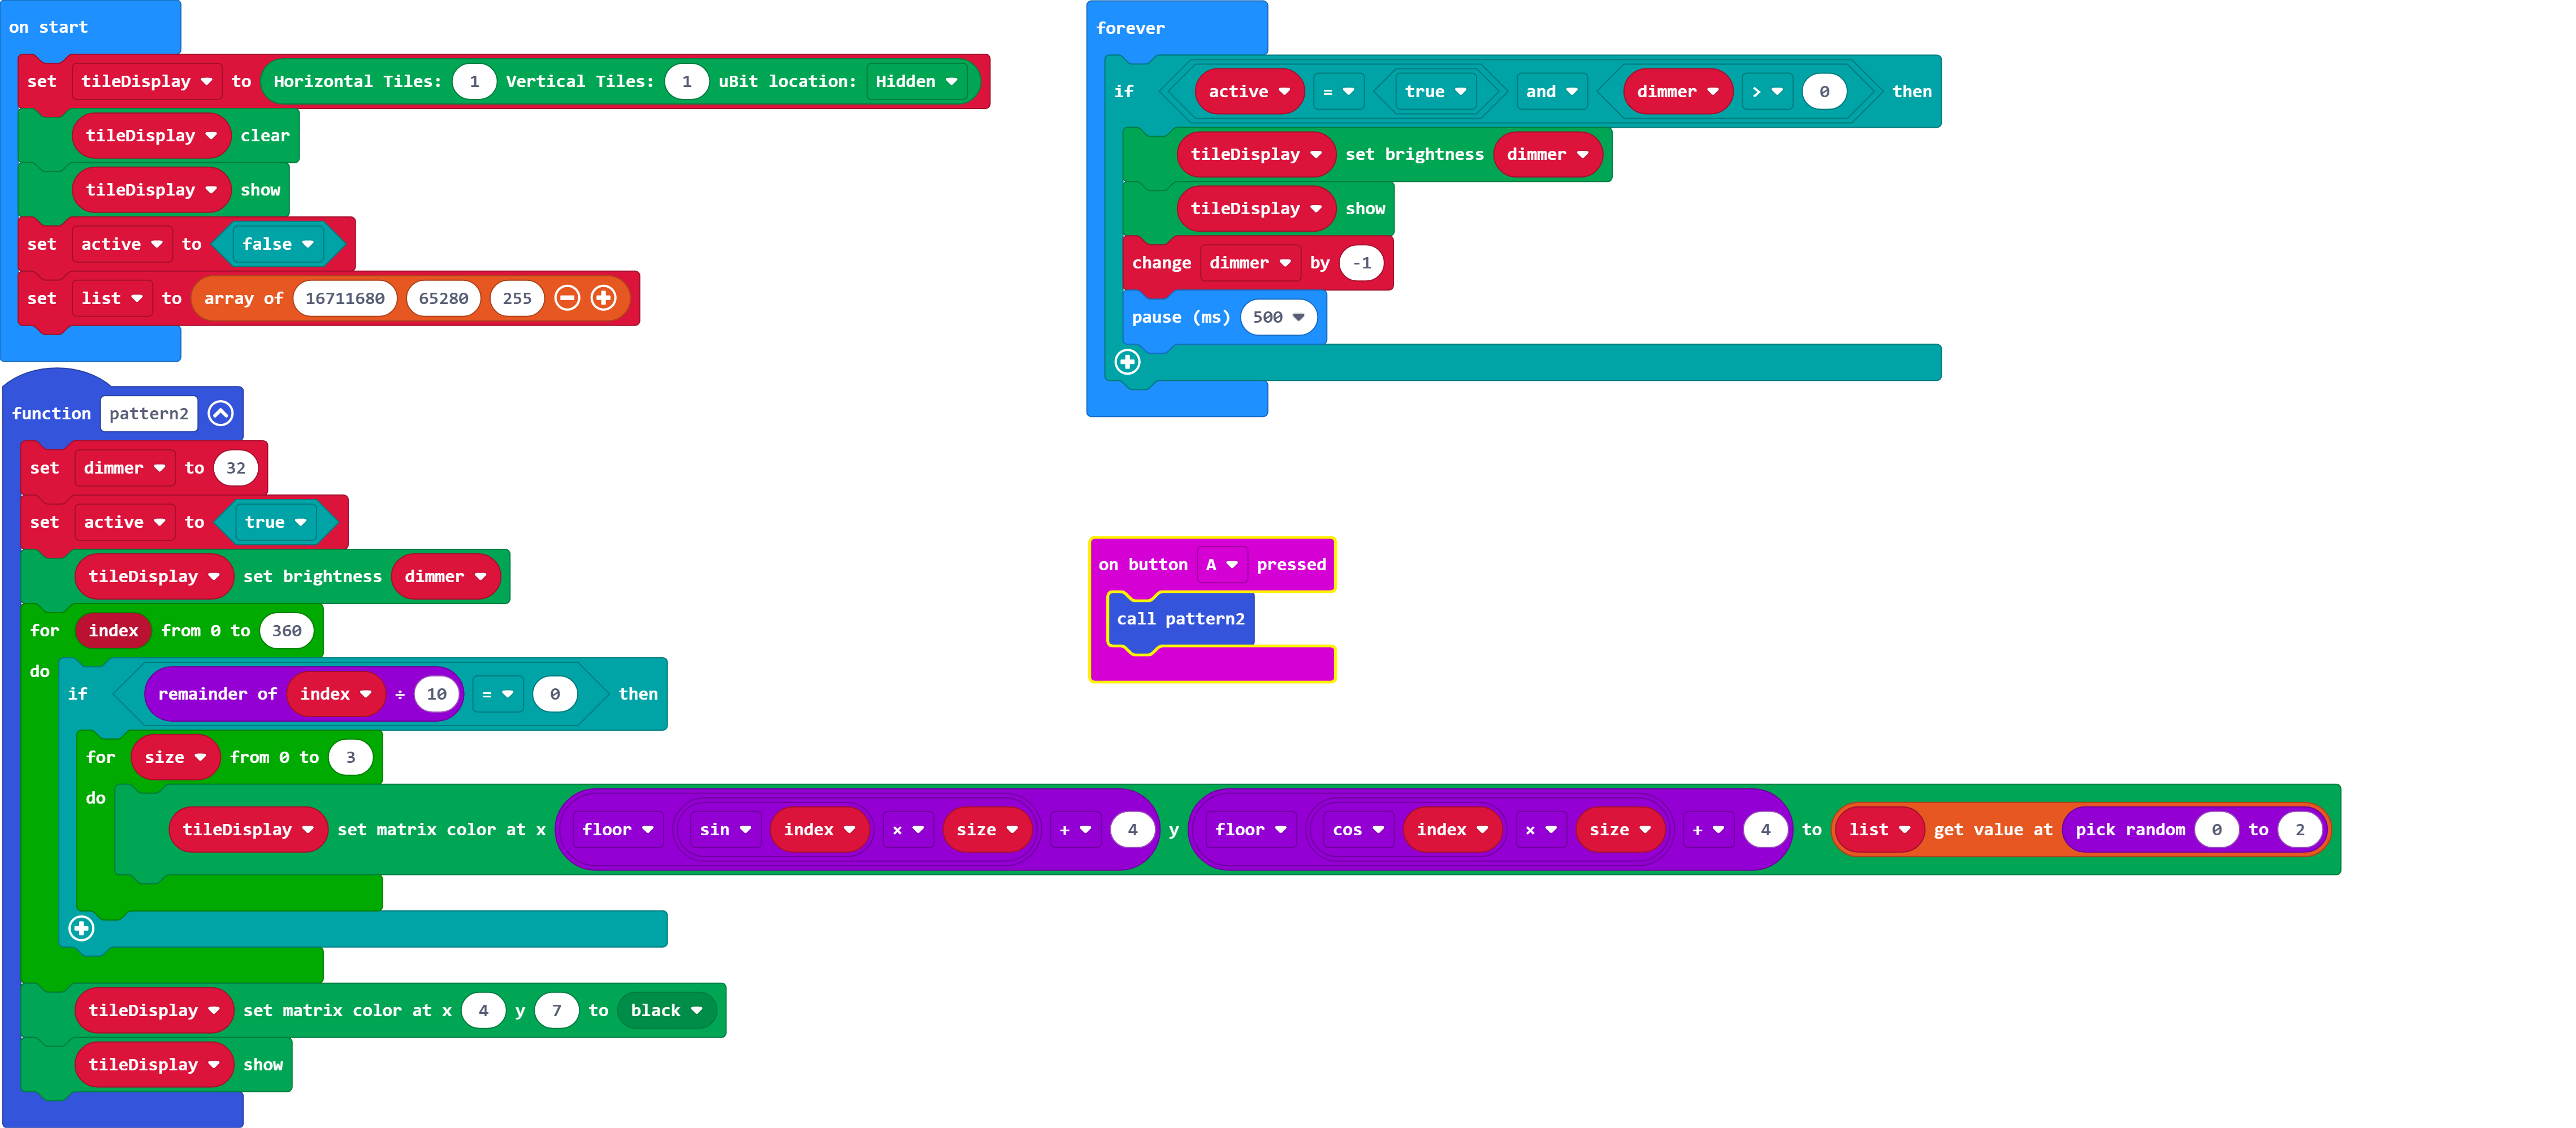Change true dropdown in forever condition
This screenshot has width=2576, height=1128.
pyautogui.click(x=1435, y=91)
